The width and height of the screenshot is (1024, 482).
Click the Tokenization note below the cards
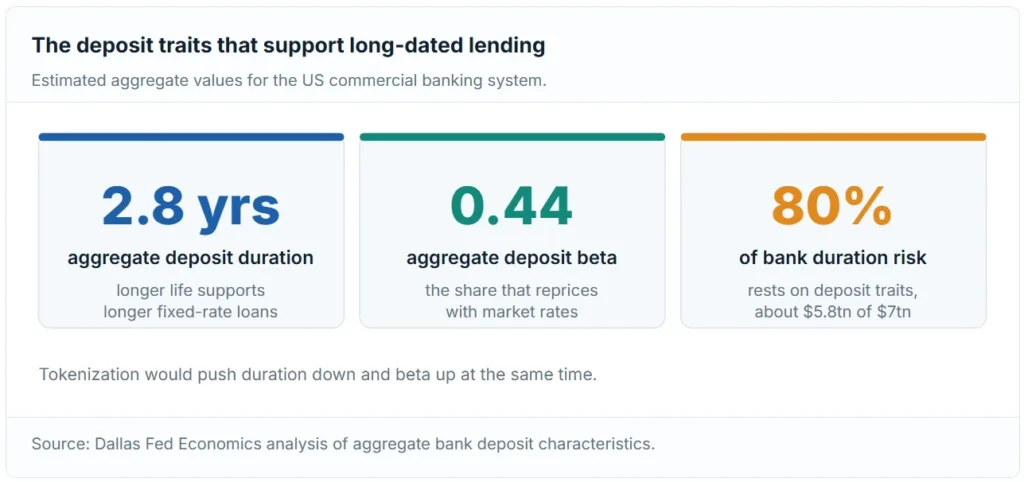[318, 376]
